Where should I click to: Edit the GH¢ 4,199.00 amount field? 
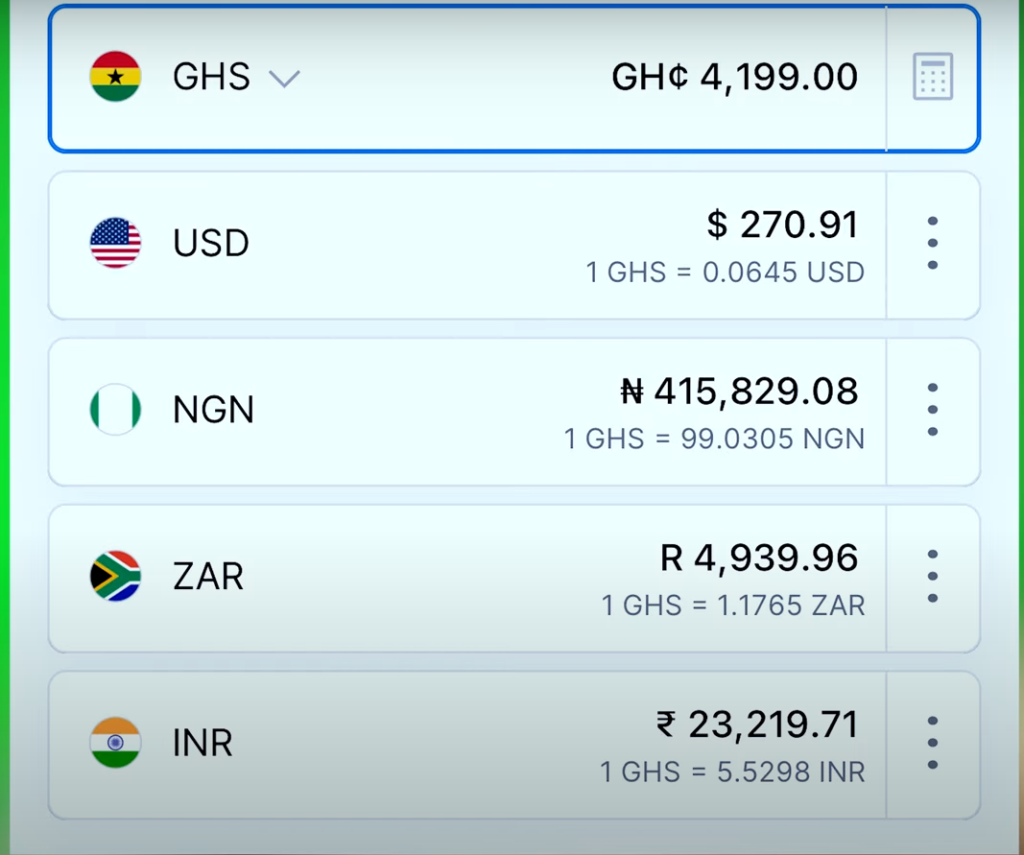point(735,77)
